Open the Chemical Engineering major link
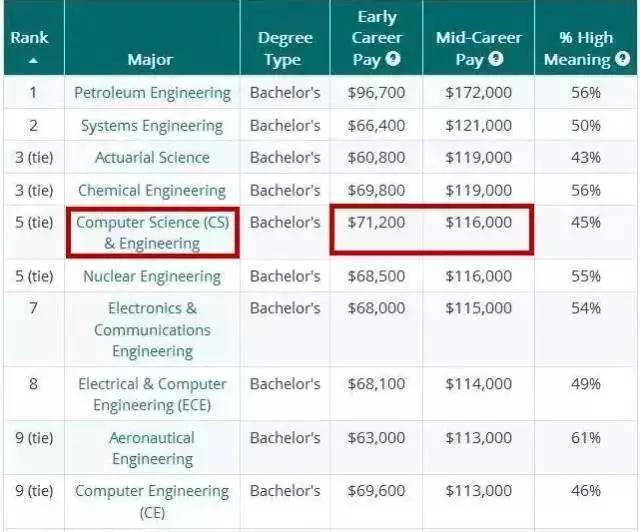 tap(152, 191)
